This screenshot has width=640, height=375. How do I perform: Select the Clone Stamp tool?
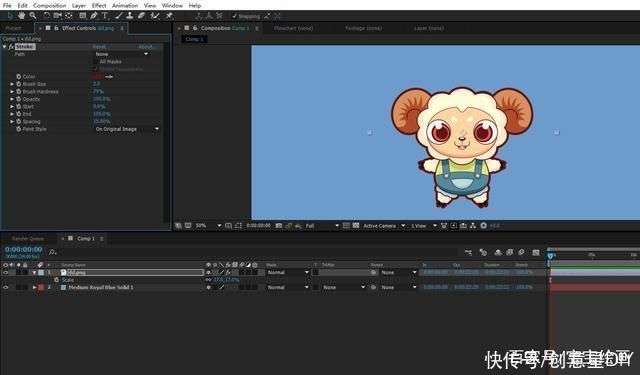[x=130, y=16]
